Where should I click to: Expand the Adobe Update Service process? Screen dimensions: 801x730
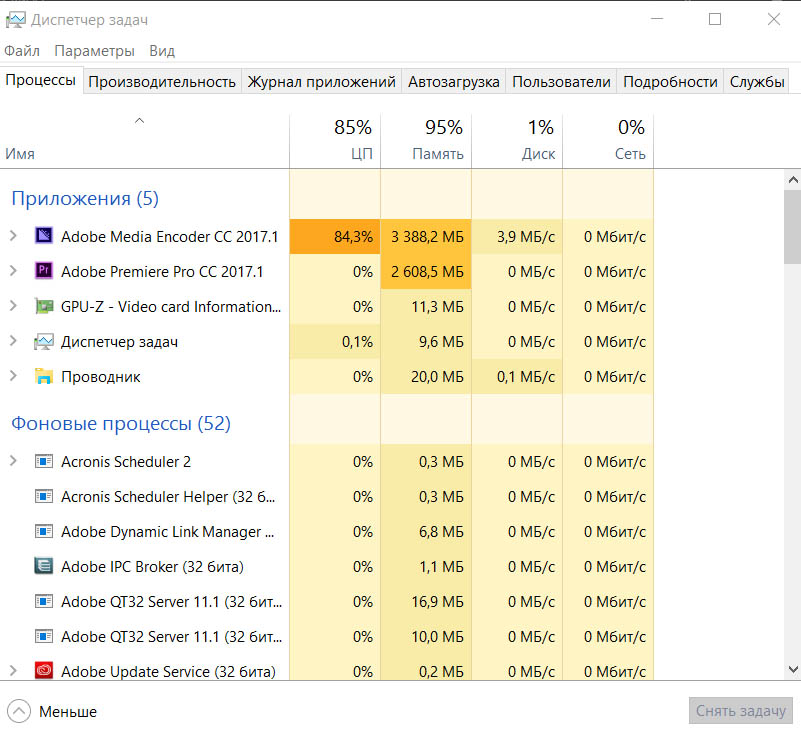pyautogui.click(x=13, y=670)
